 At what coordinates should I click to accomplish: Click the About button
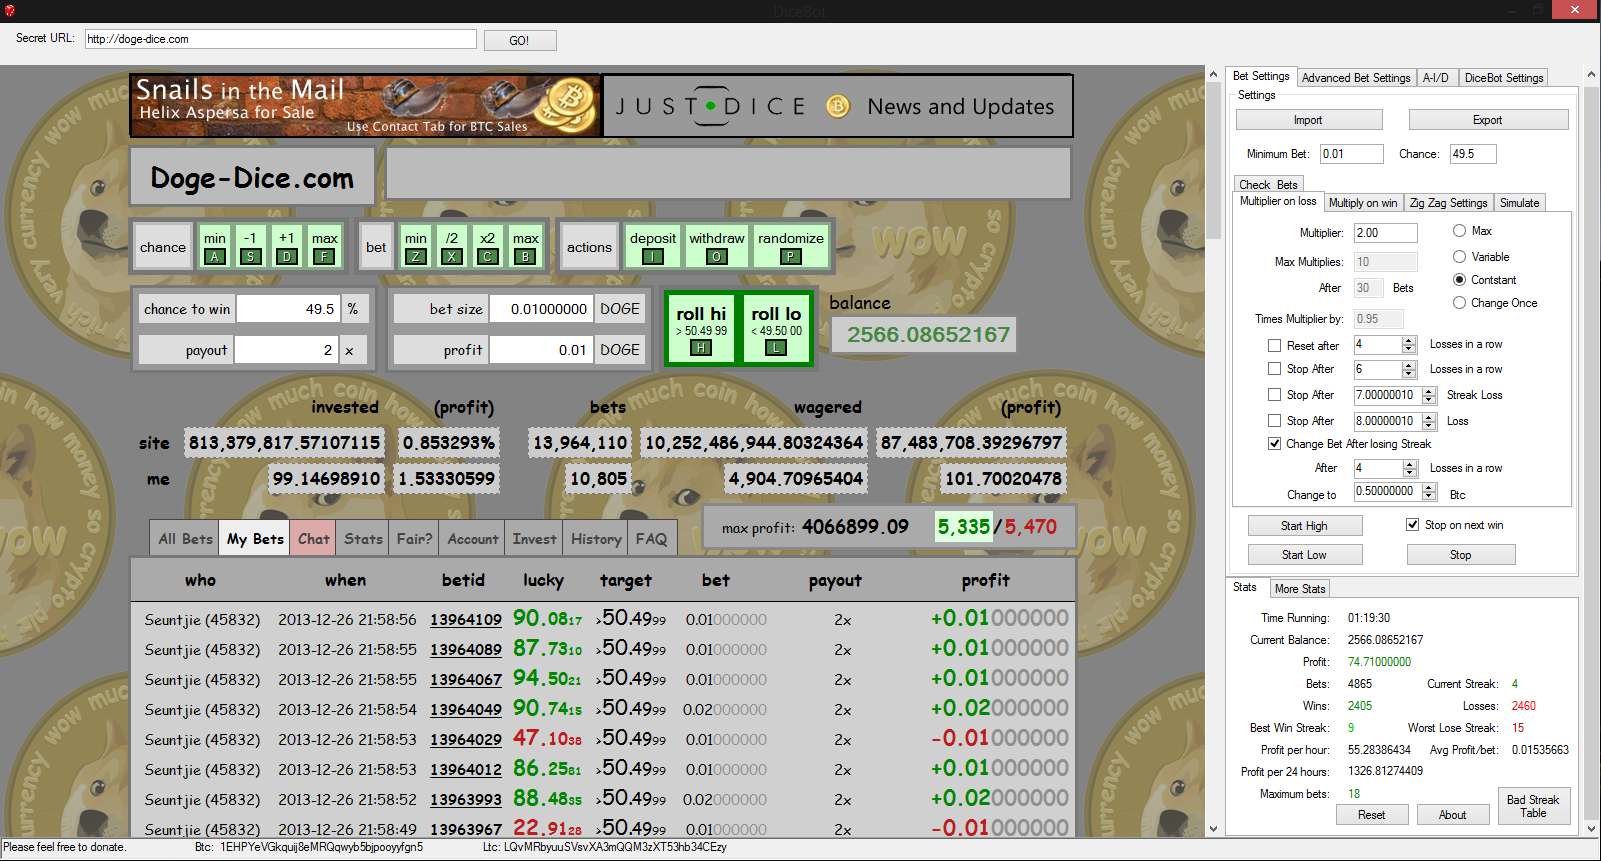click(1452, 815)
